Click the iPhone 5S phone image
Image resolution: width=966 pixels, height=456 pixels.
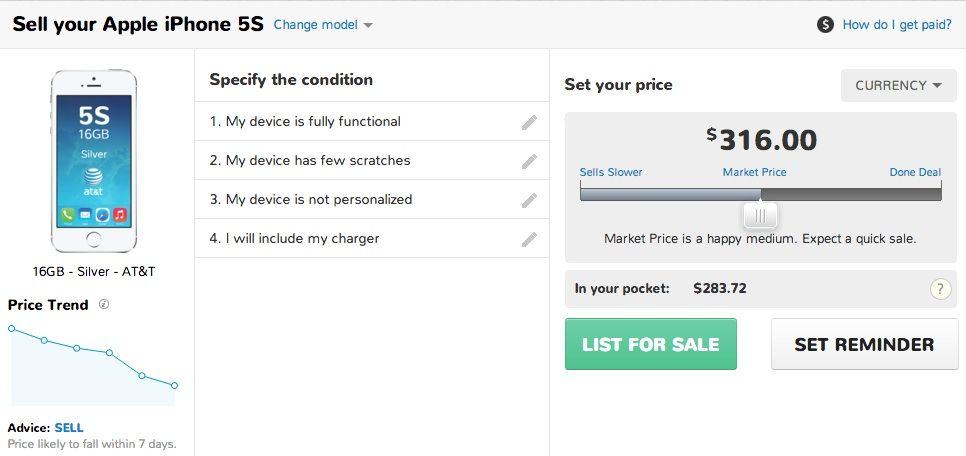(93, 160)
